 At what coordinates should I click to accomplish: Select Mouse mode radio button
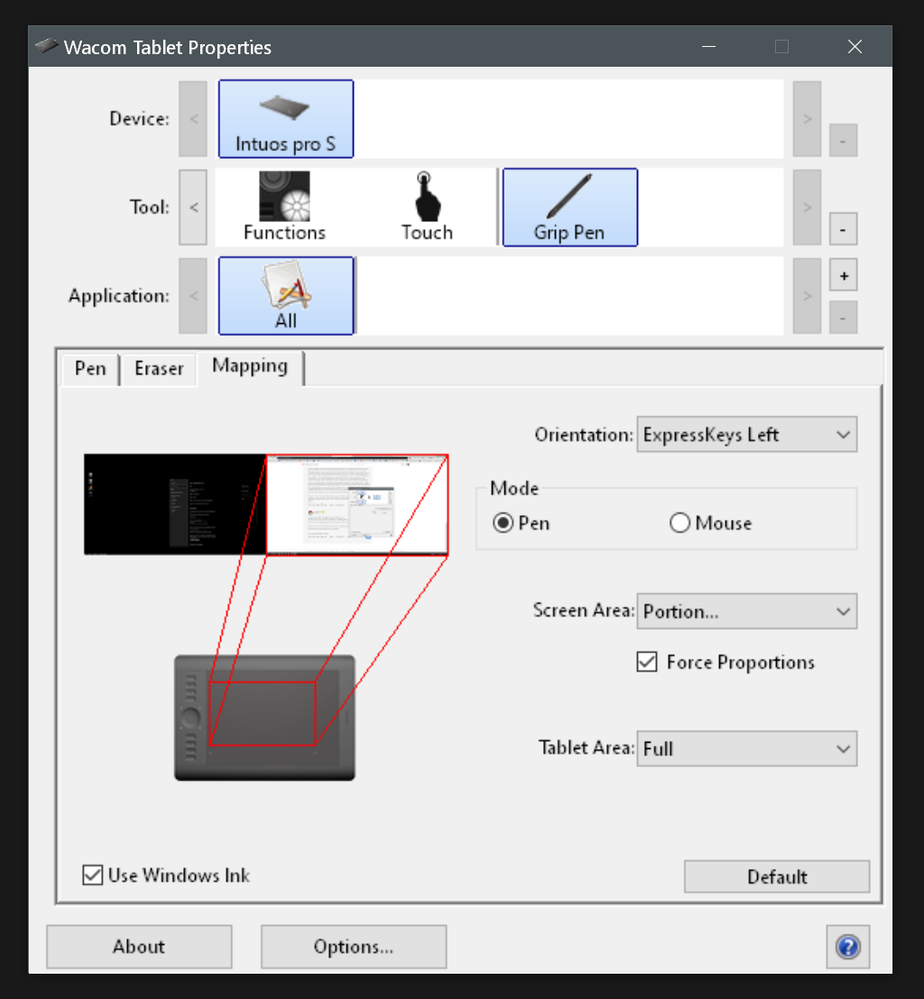click(x=680, y=523)
